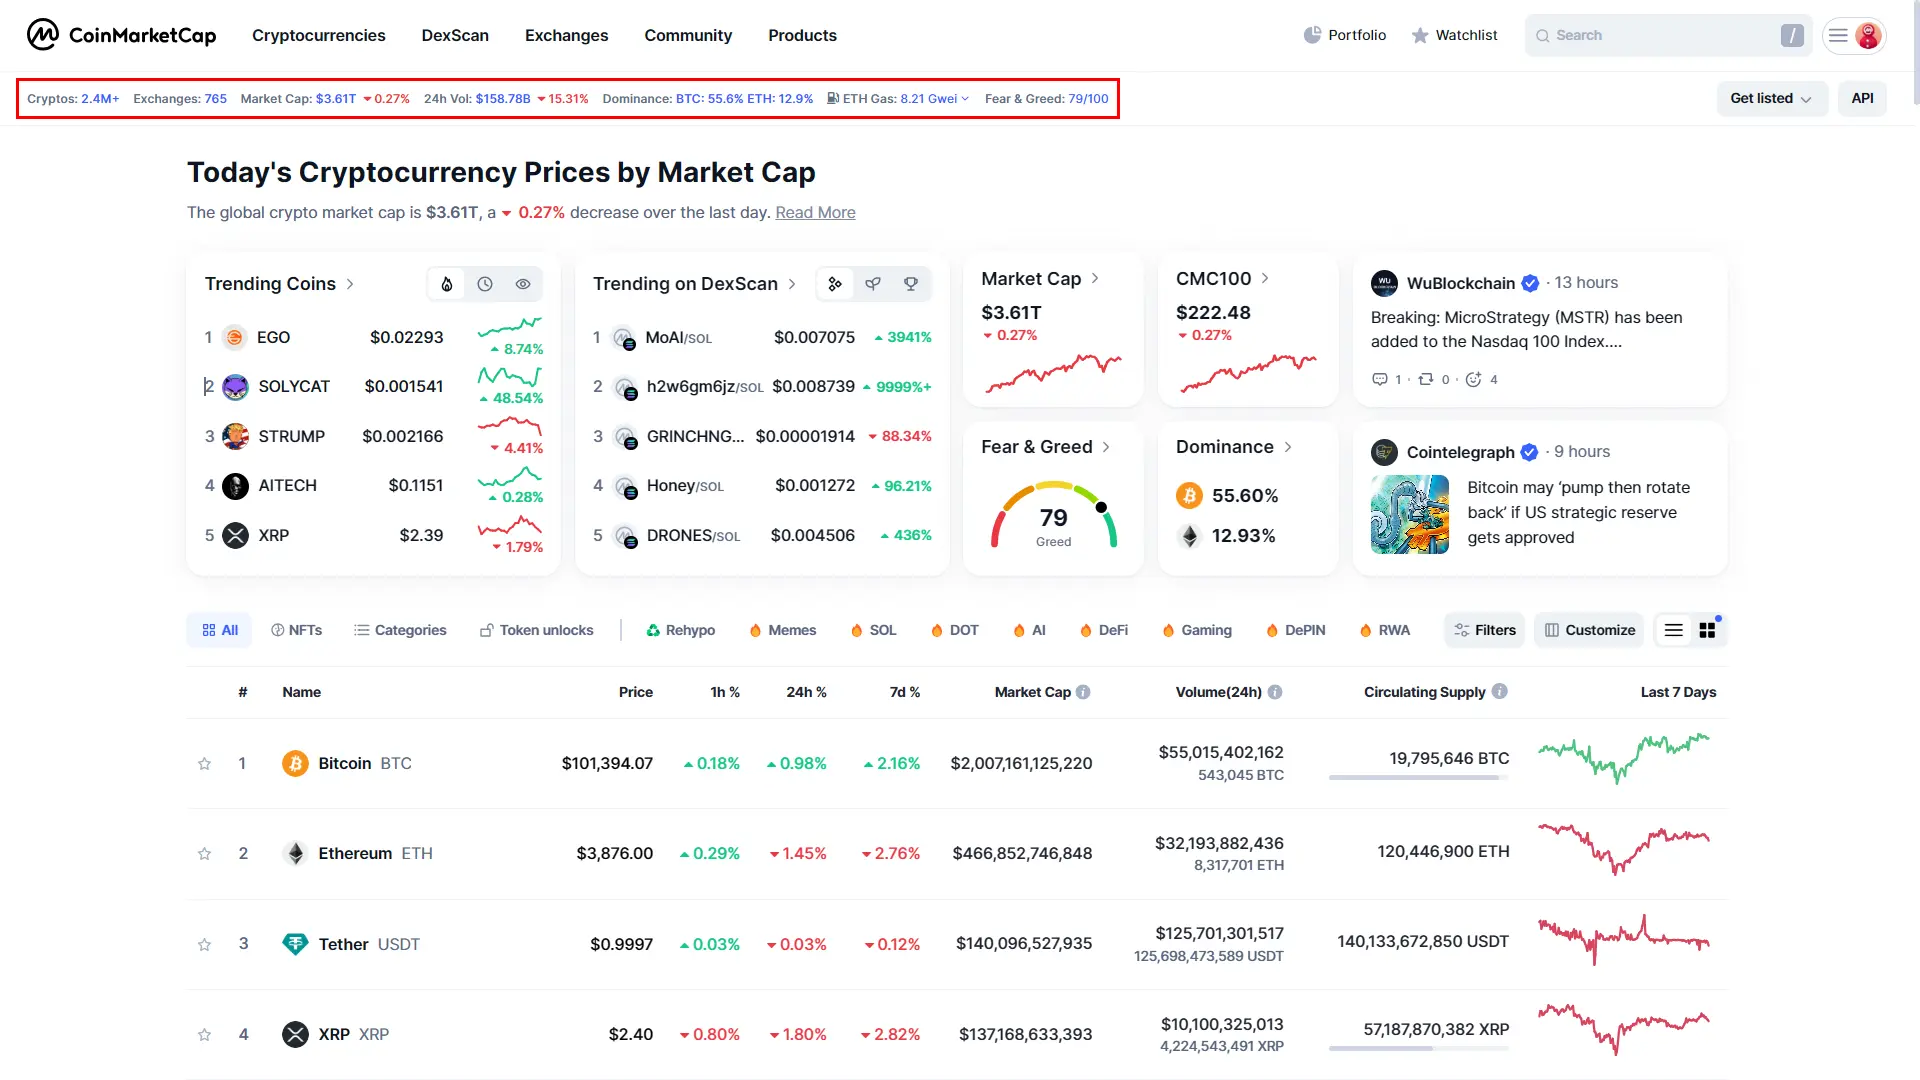Open the Portfolio pie icon
The image size is (1920, 1080).
click(x=1313, y=35)
